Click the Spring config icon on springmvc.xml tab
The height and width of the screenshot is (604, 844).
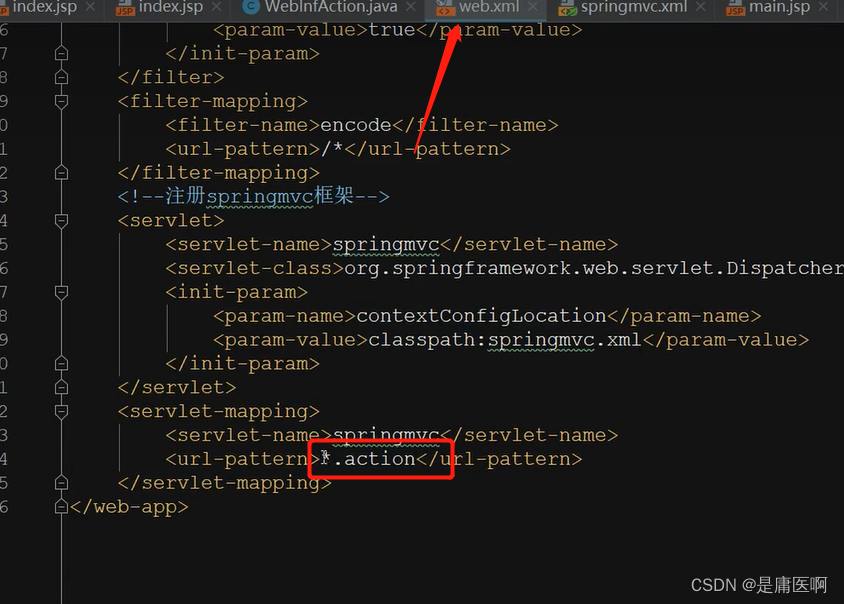[x=567, y=8]
